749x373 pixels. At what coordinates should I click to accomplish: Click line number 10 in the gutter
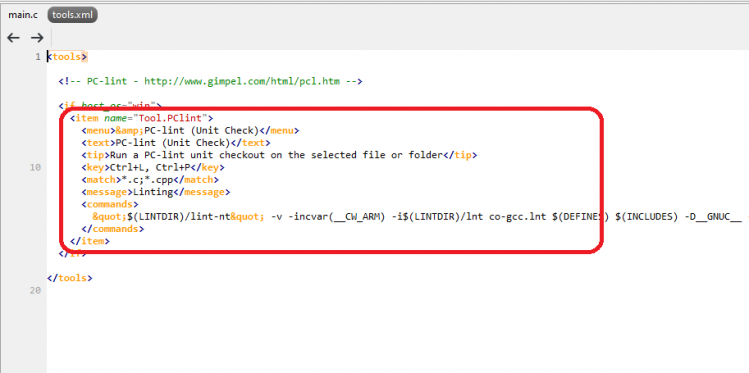[35, 168]
